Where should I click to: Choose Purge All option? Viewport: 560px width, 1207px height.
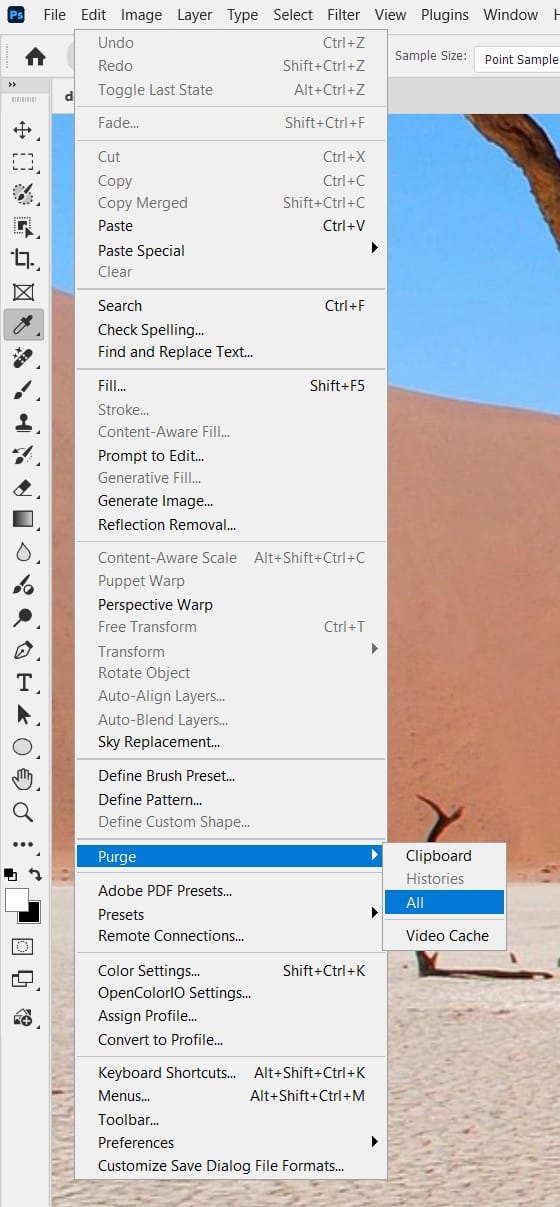pos(444,902)
